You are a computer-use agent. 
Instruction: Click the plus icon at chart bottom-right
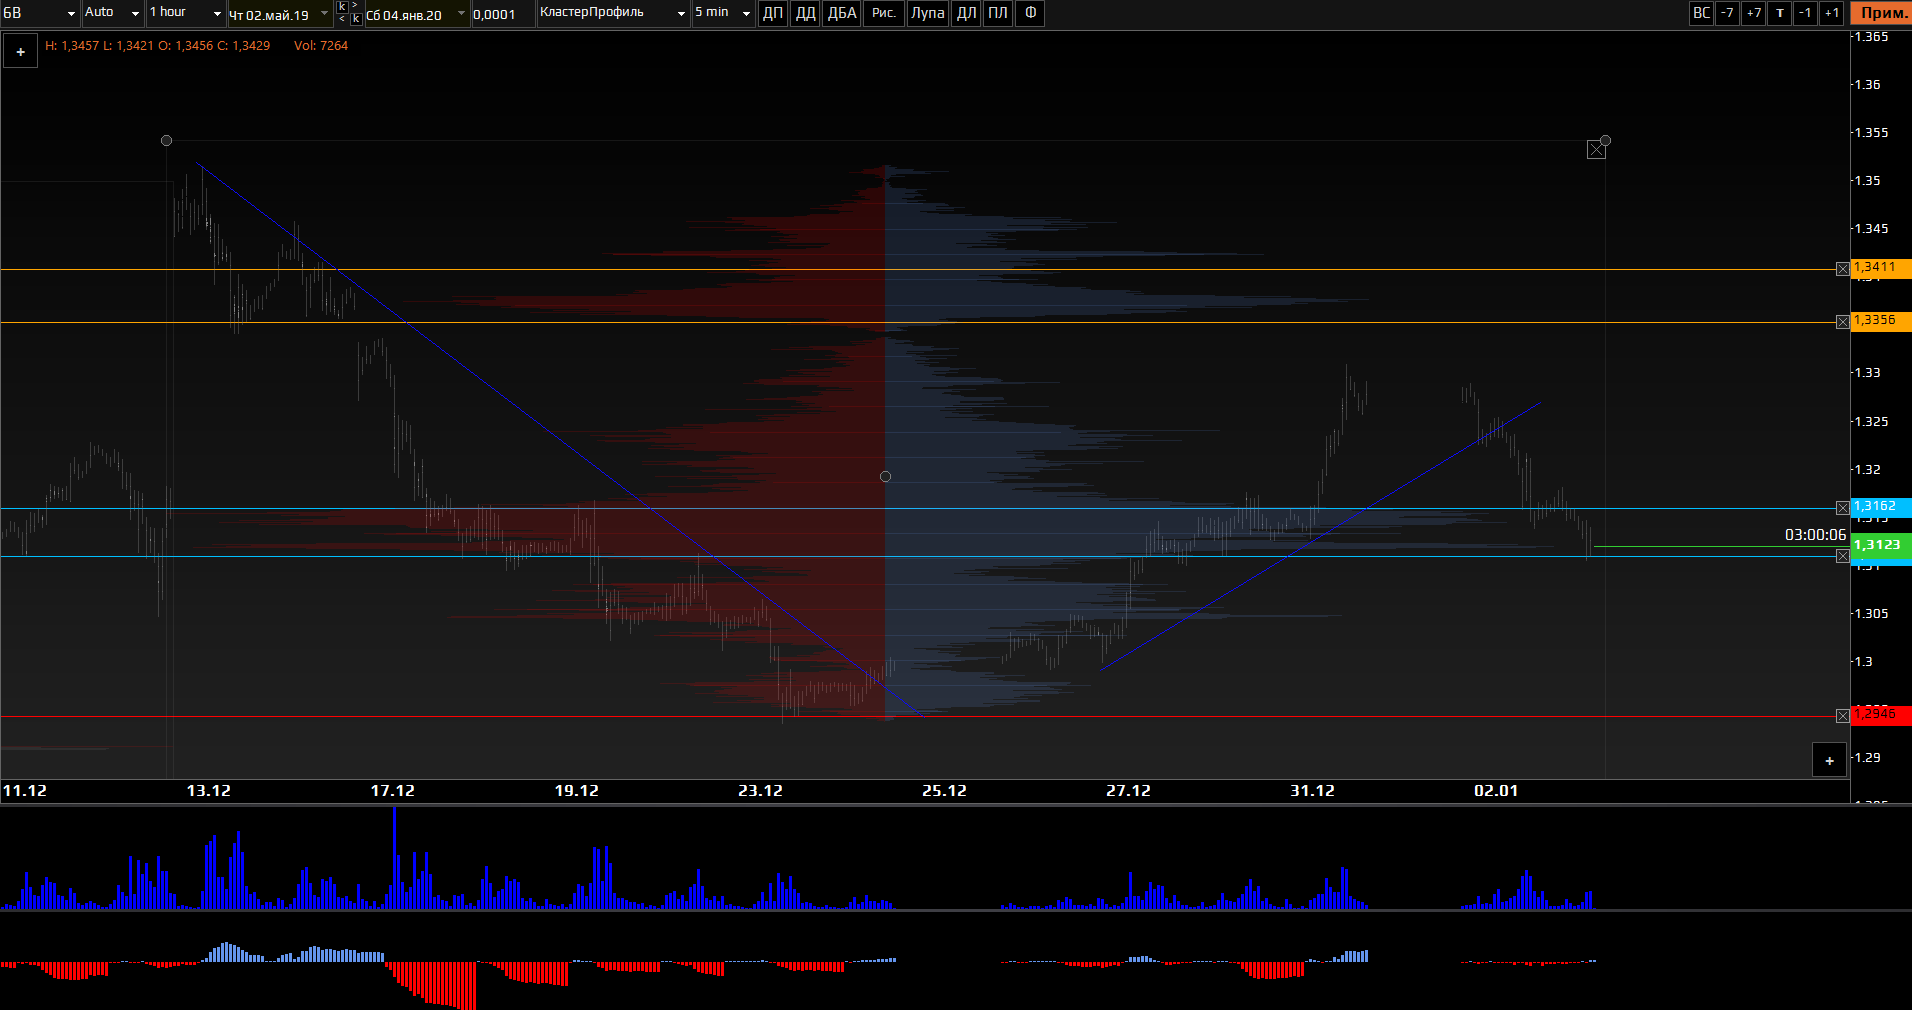pyautogui.click(x=1829, y=761)
